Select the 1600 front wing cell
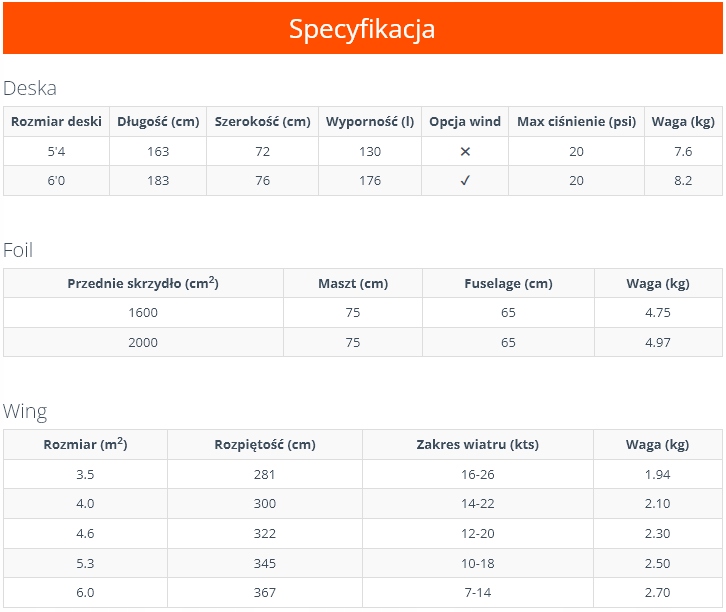The image size is (726, 612). (x=143, y=313)
